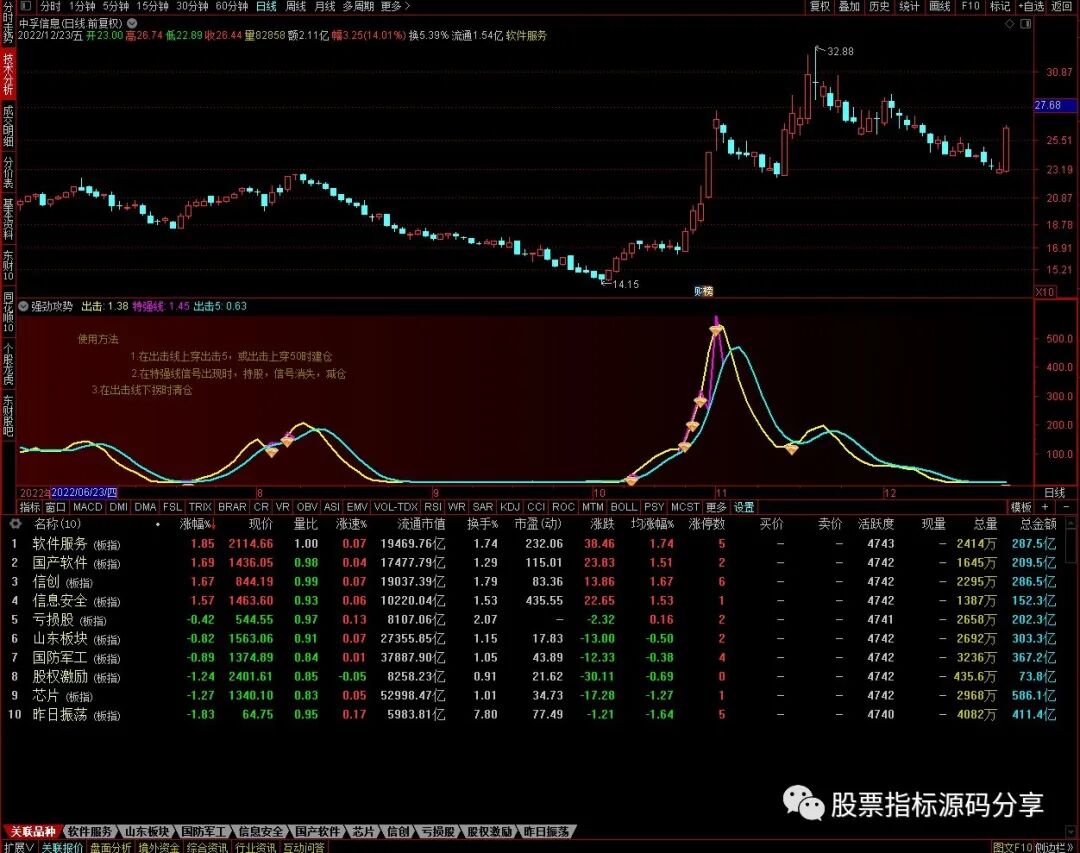The width and height of the screenshot is (1080, 853).
Task: Open 成交明细 in the left sidebar
Action: 8,125
